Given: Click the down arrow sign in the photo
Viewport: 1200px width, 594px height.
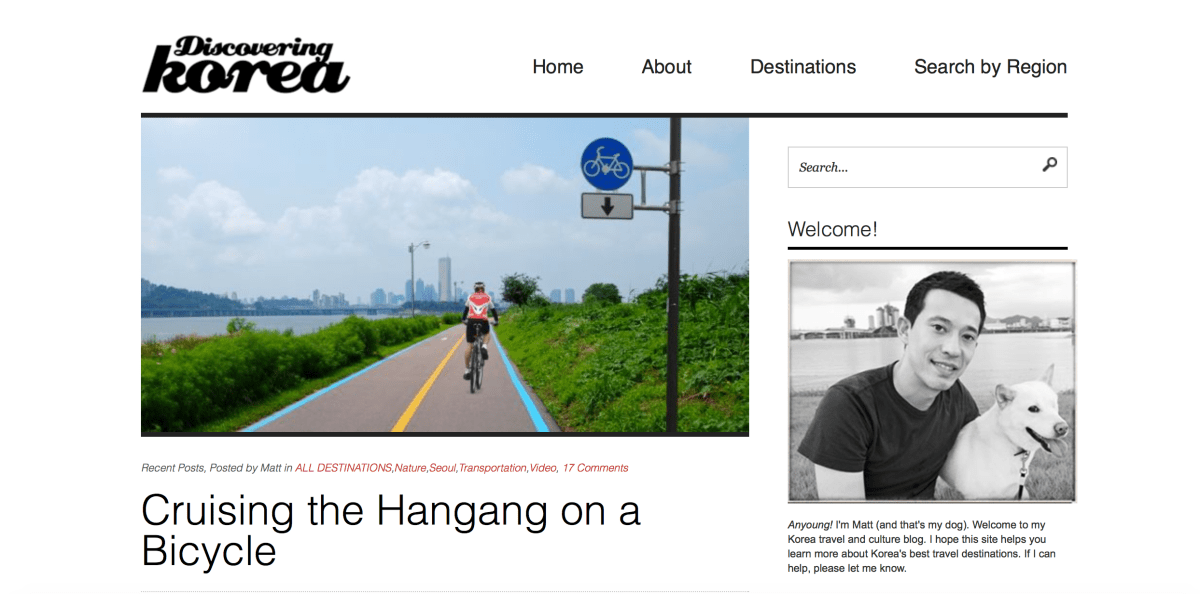Looking at the screenshot, I should coord(607,206).
